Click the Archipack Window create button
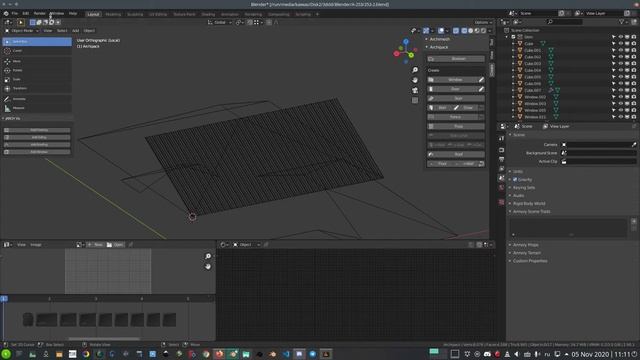 tap(452, 80)
